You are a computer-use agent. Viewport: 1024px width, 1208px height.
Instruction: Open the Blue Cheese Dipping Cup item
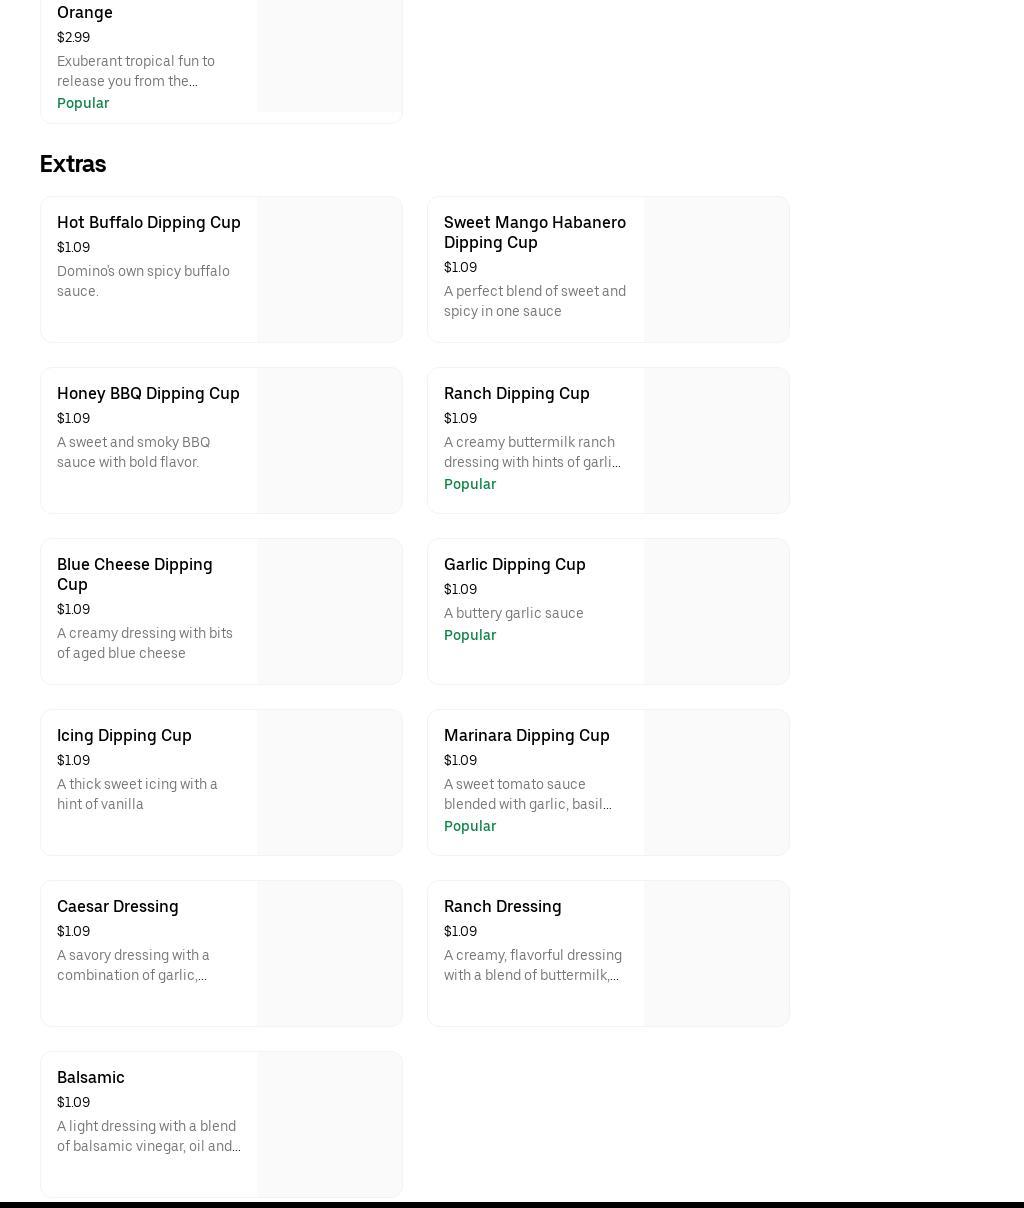[134, 574]
